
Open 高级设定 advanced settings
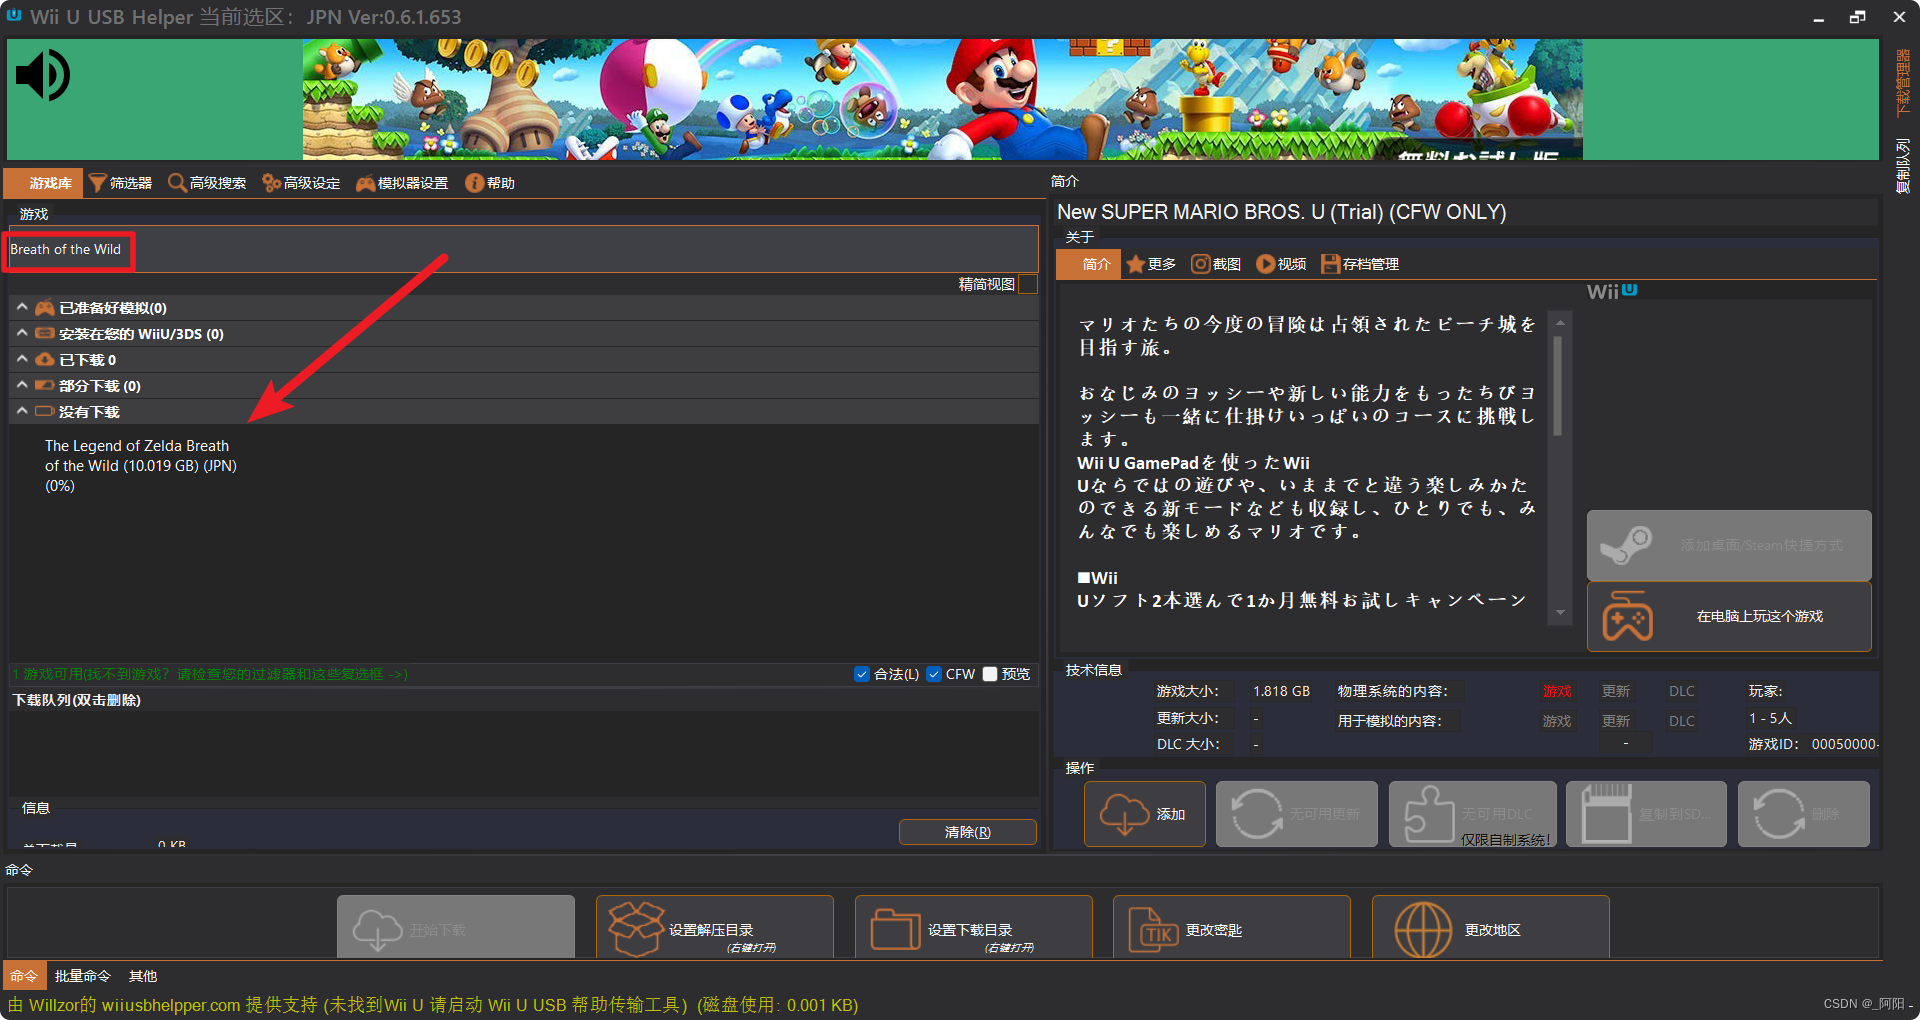301,183
